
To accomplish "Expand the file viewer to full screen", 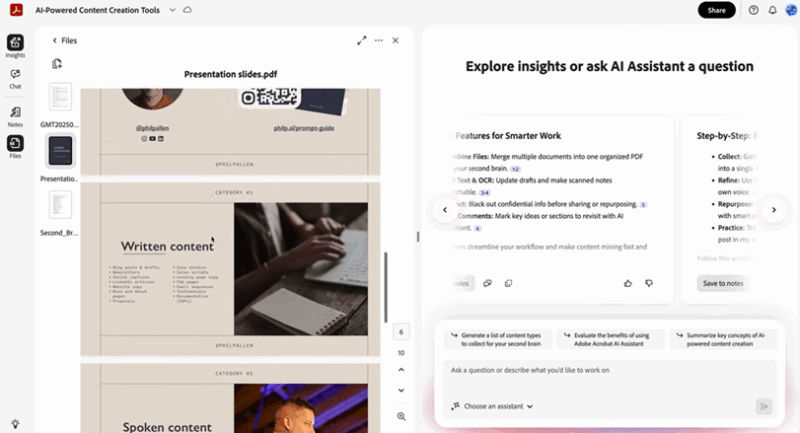I will click(x=361, y=41).
